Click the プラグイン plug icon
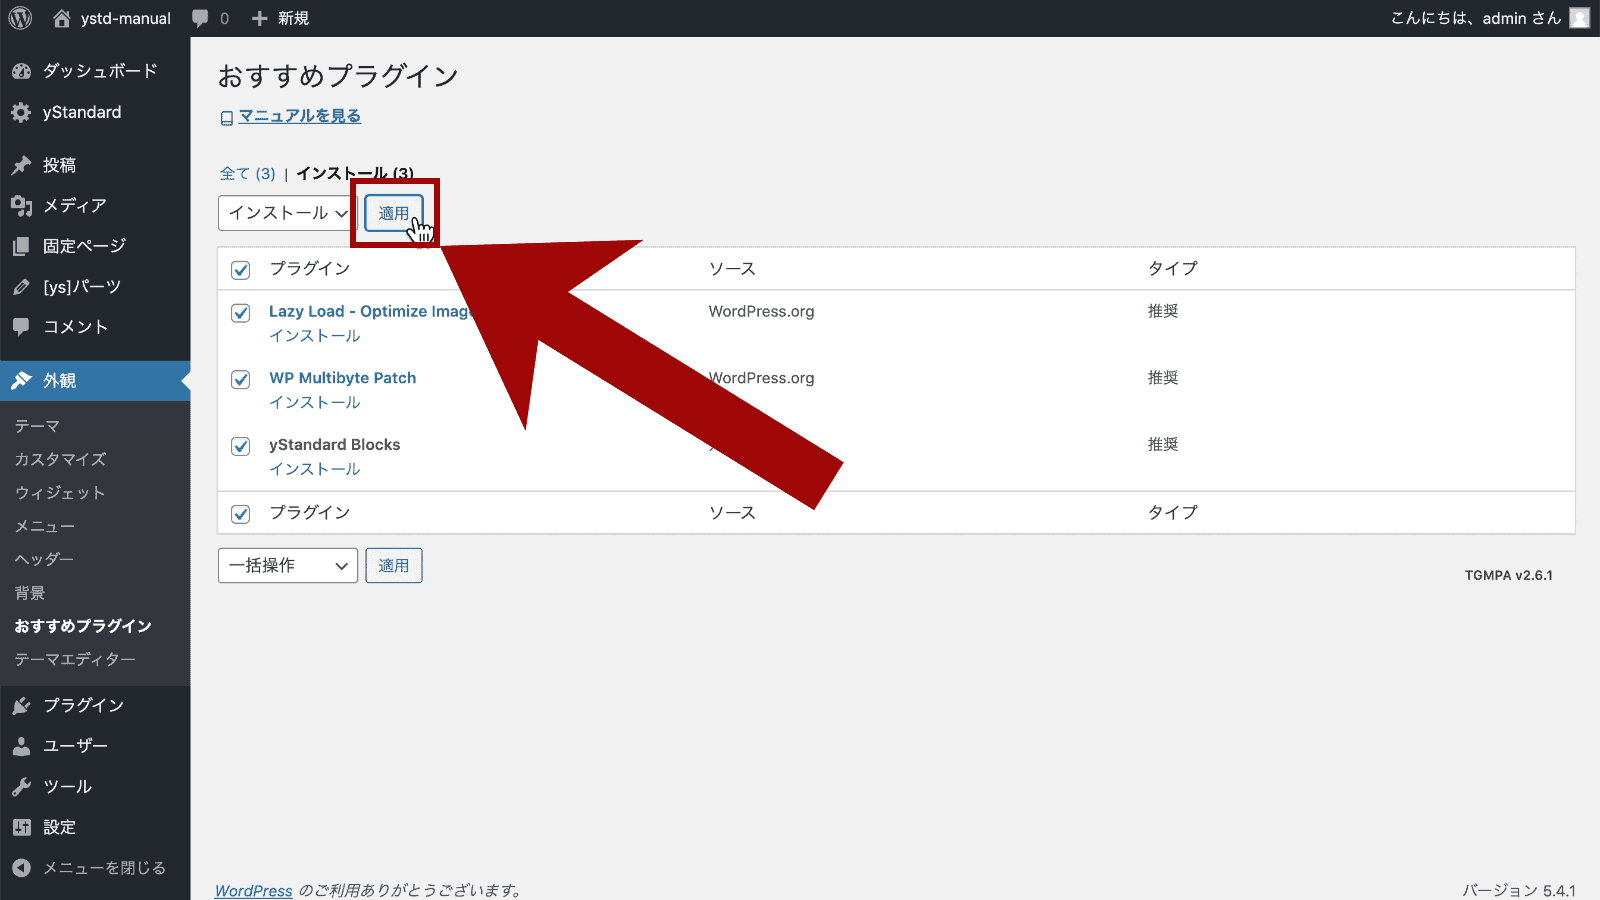The image size is (1600, 900). pyautogui.click(x=21, y=706)
